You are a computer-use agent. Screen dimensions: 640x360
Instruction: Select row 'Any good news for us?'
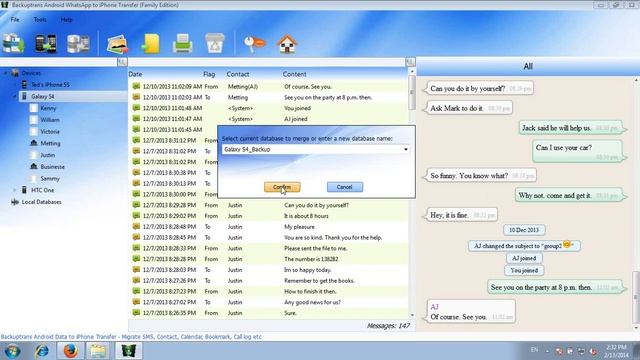click(269, 302)
